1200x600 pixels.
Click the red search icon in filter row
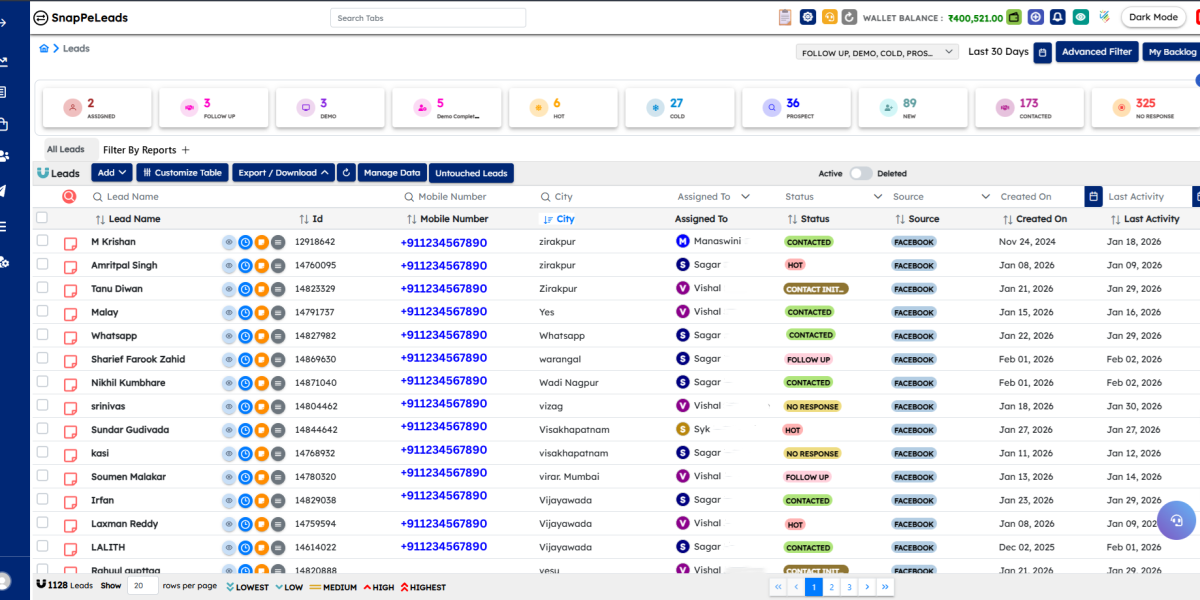(69, 197)
